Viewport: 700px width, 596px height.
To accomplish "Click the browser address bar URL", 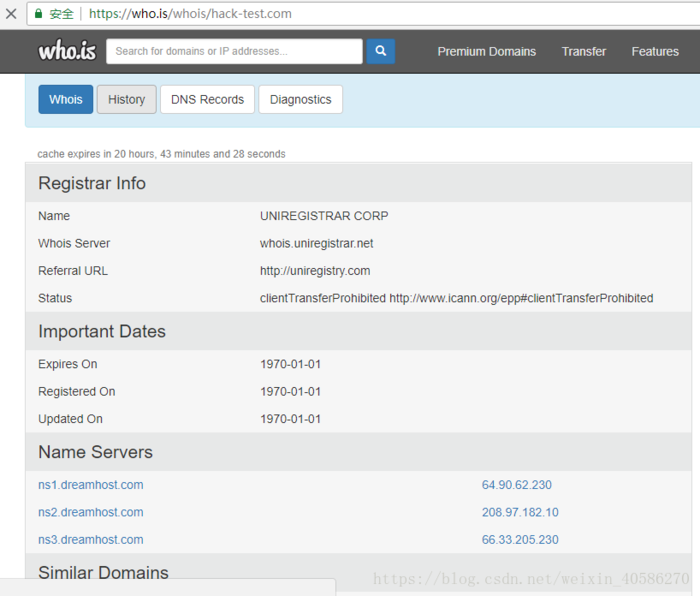I will (190, 14).
